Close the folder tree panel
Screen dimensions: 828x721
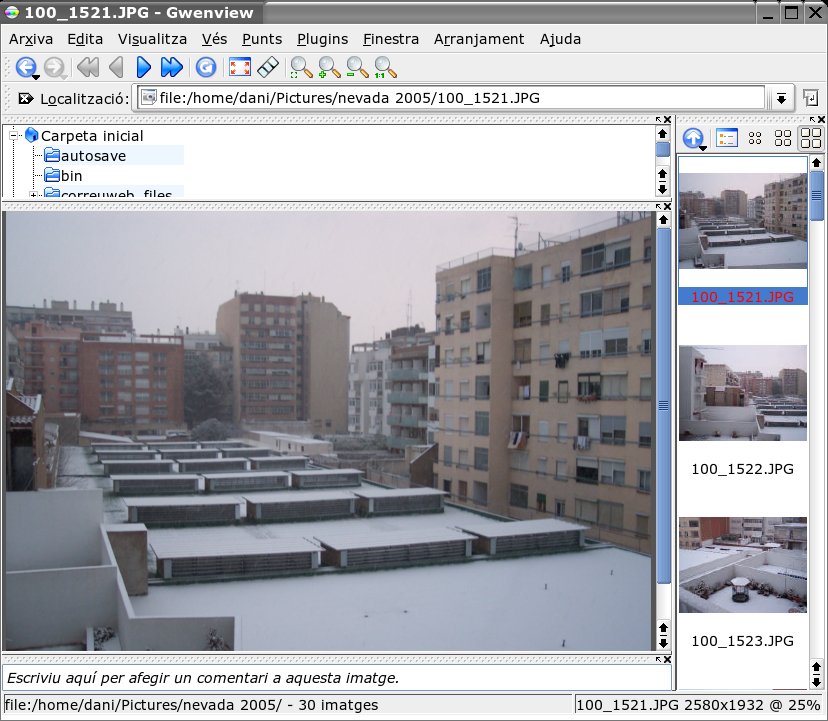tap(667, 120)
